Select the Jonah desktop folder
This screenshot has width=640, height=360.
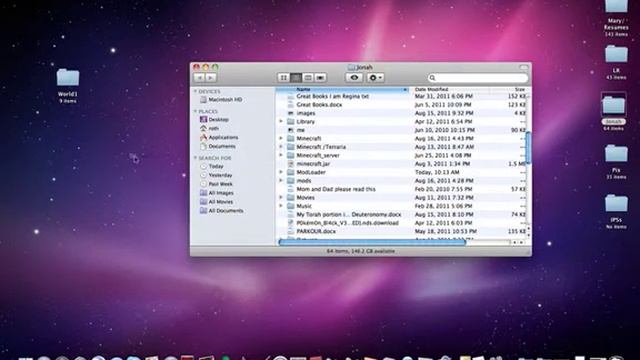click(614, 111)
